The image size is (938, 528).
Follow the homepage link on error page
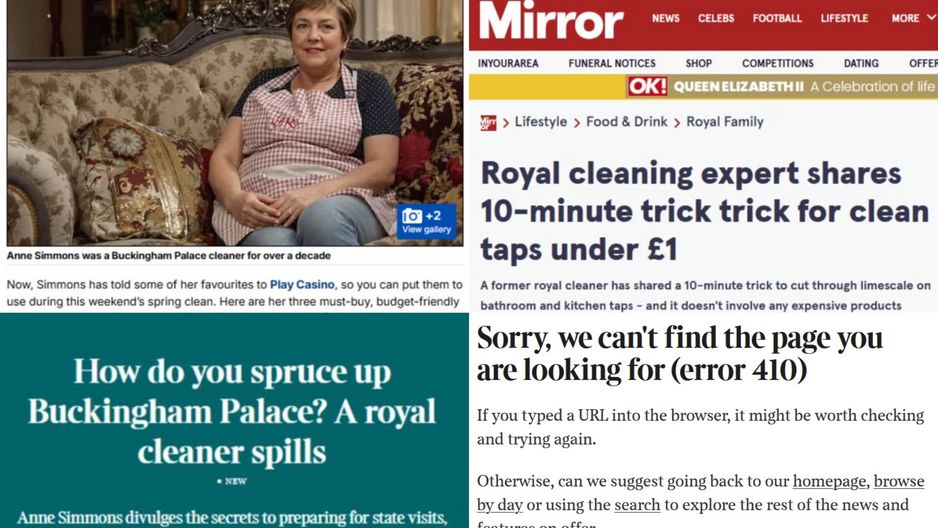[x=829, y=481]
